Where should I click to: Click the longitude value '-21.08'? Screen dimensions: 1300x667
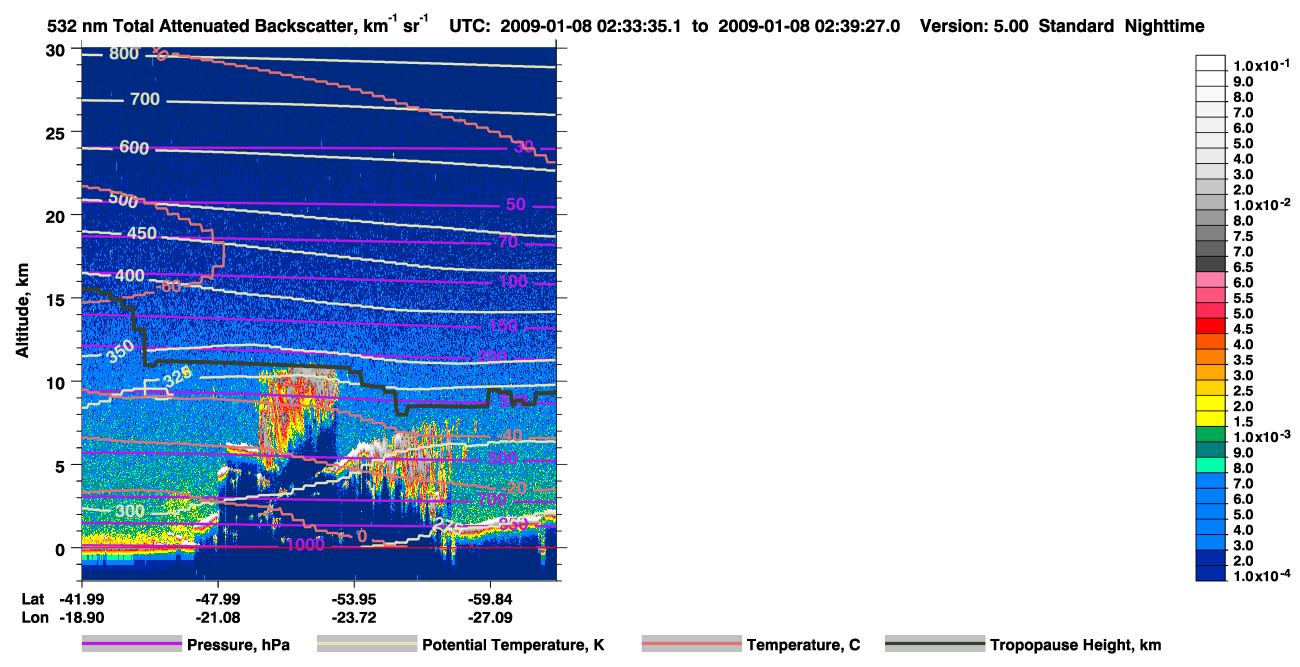217,617
